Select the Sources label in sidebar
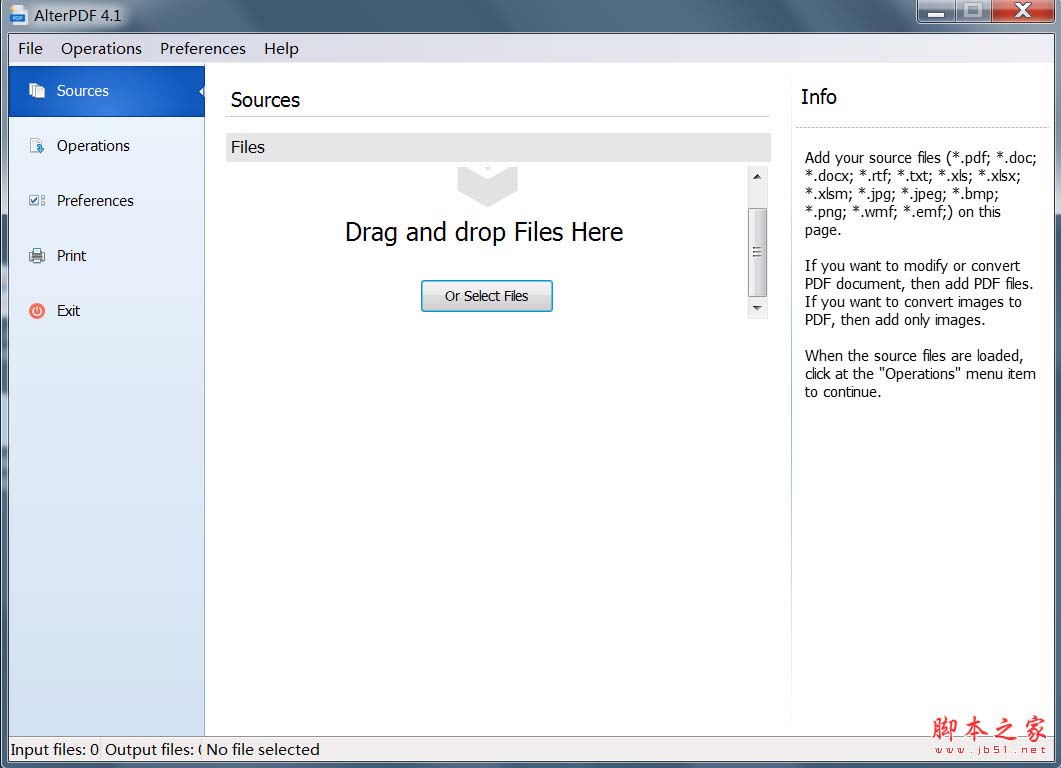The image size is (1061, 768). click(83, 91)
